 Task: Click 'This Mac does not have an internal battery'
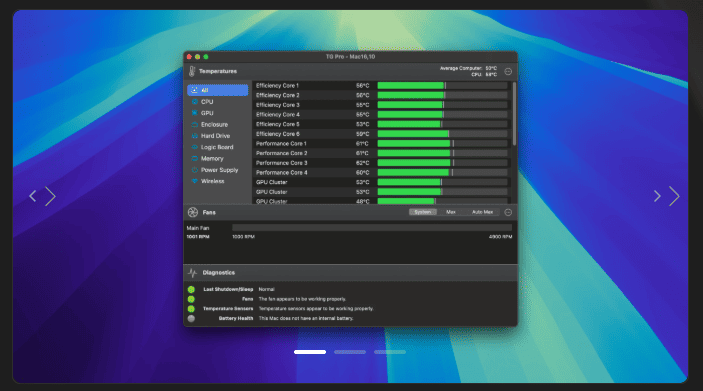306,318
